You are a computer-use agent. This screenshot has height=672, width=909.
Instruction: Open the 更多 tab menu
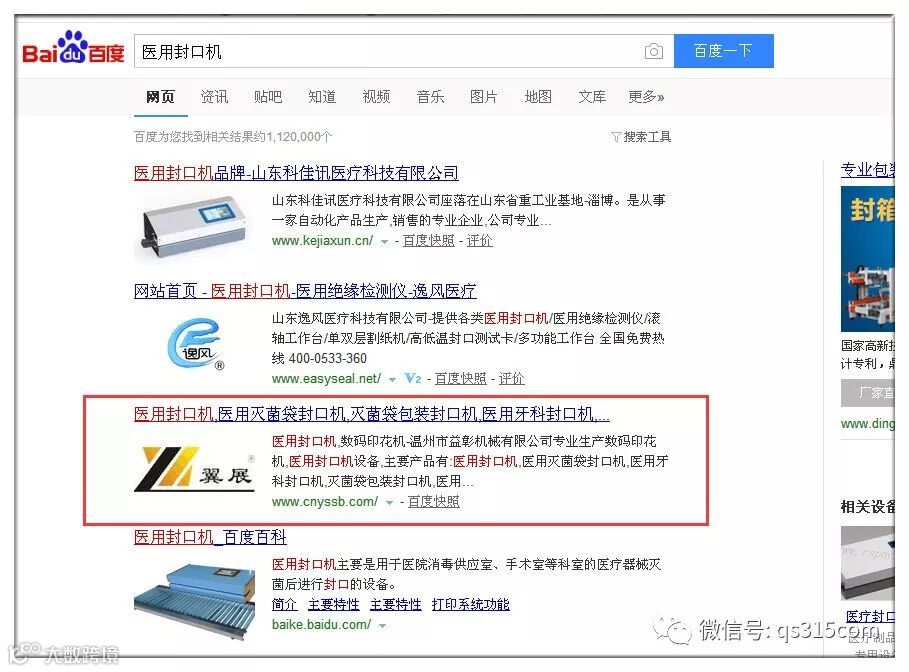646,97
